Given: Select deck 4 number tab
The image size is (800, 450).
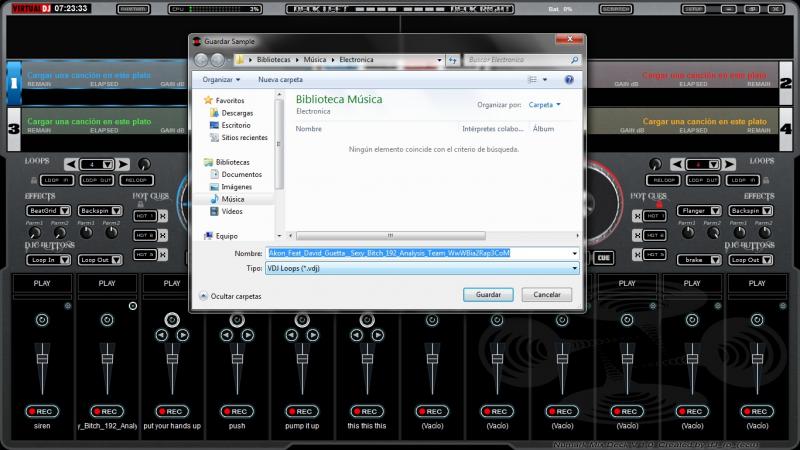Looking at the screenshot, I should [786, 129].
